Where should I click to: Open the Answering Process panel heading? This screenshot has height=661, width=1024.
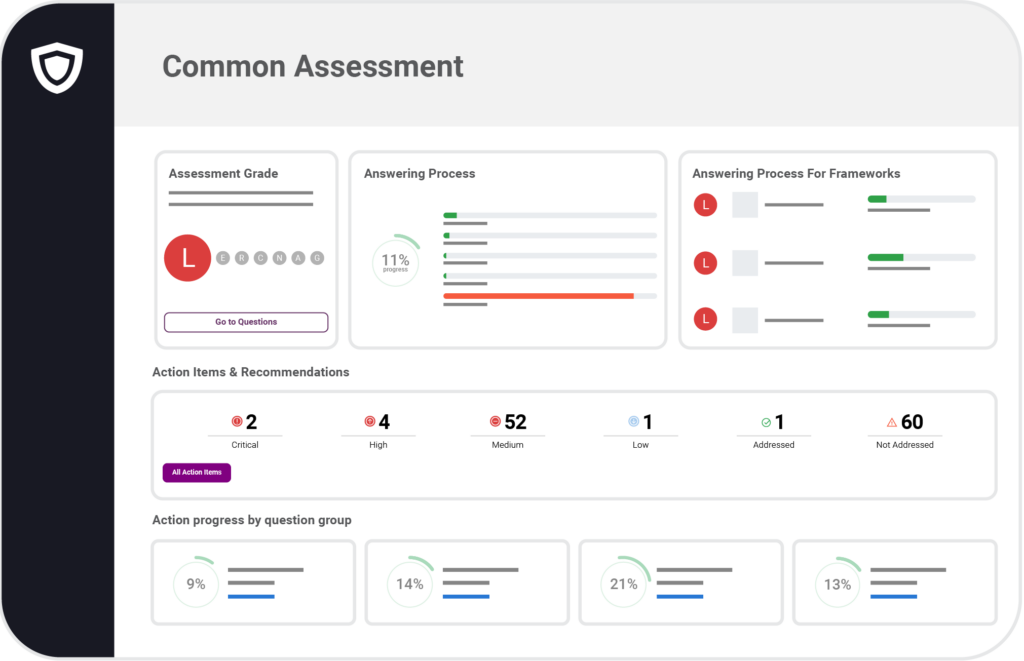419,173
